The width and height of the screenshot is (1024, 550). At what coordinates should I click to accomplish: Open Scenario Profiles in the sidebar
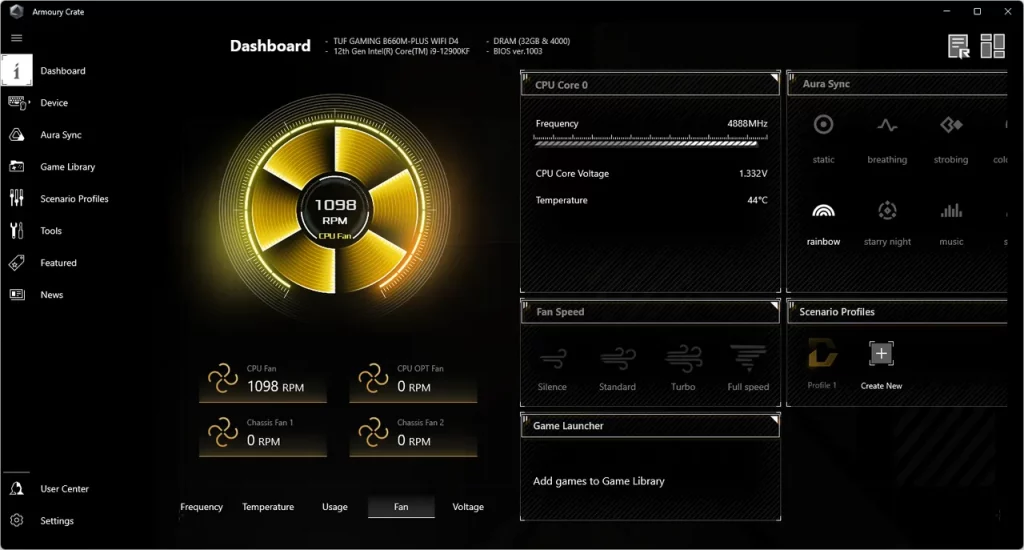(74, 199)
